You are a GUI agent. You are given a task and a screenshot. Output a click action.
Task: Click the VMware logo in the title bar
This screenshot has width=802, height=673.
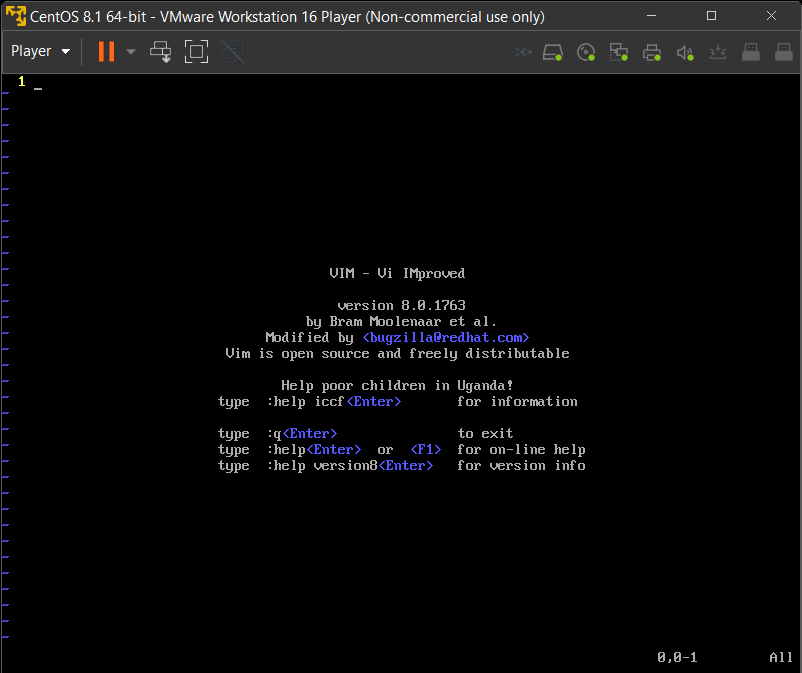point(15,16)
